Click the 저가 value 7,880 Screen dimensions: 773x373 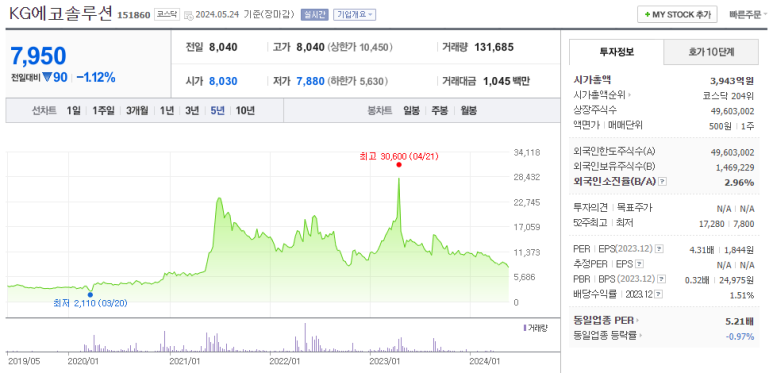pyautogui.click(x=311, y=81)
